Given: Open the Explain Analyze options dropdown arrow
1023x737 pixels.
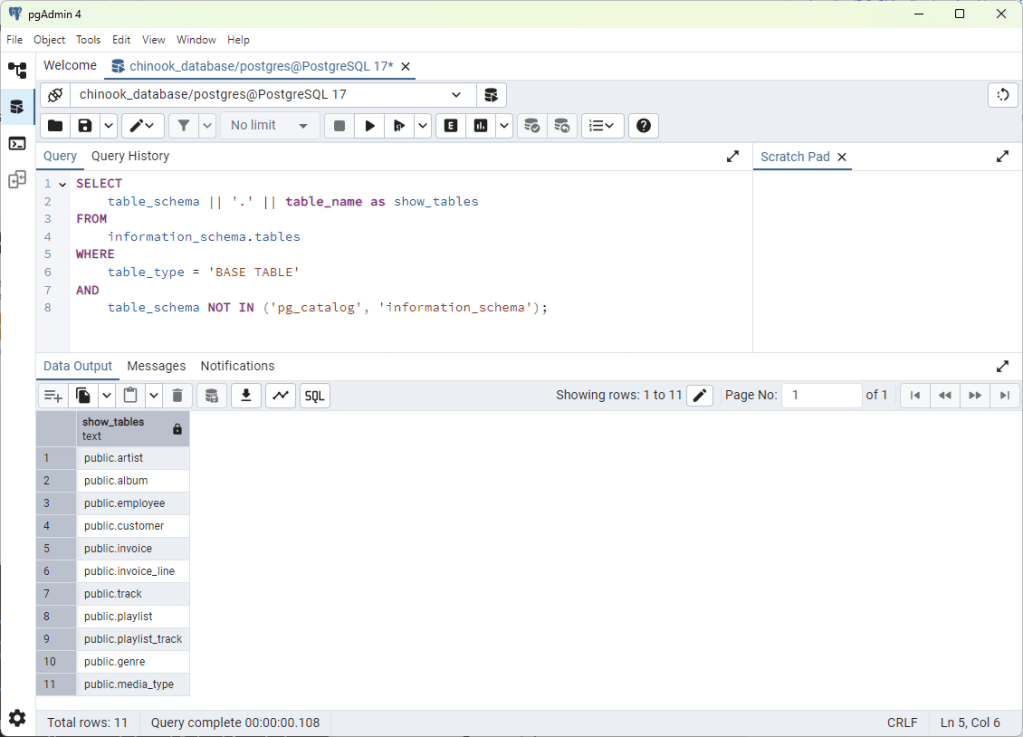Looking at the screenshot, I should pos(504,126).
